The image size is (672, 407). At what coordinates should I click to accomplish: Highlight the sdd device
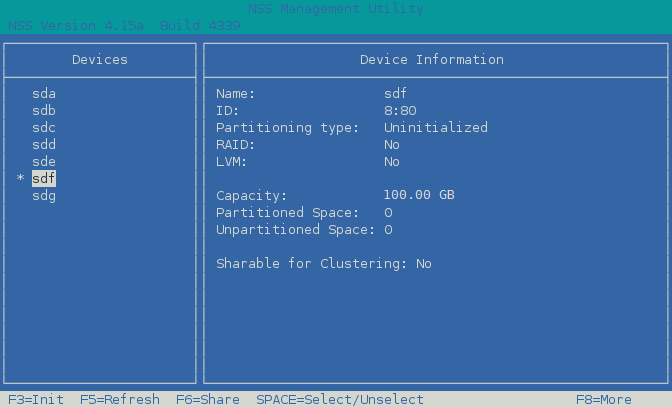pyautogui.click(x=44, y=145)
